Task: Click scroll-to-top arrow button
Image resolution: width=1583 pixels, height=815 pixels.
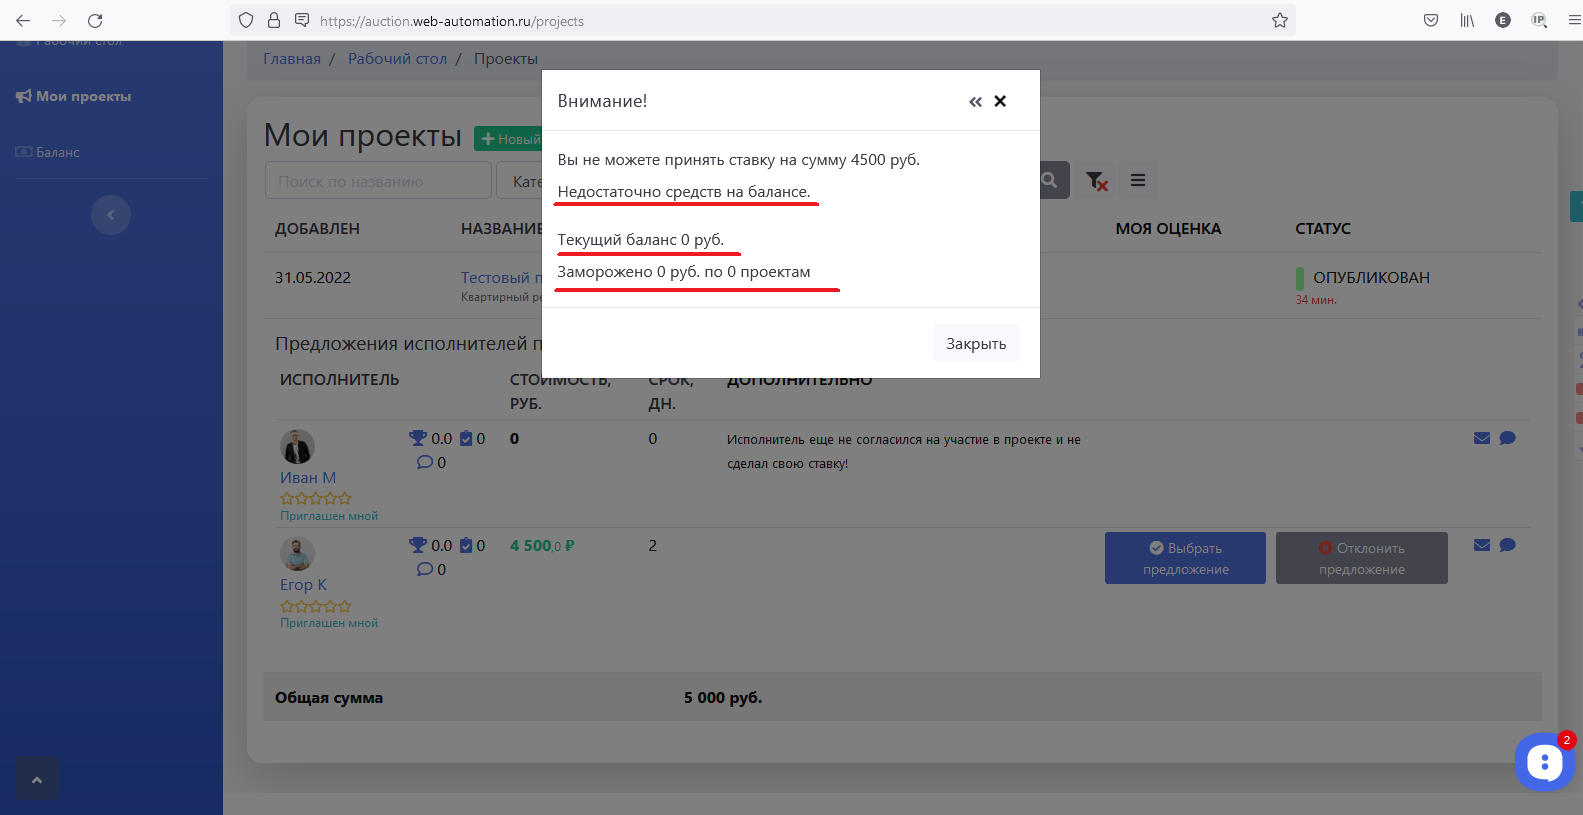Action: point(37,780)
